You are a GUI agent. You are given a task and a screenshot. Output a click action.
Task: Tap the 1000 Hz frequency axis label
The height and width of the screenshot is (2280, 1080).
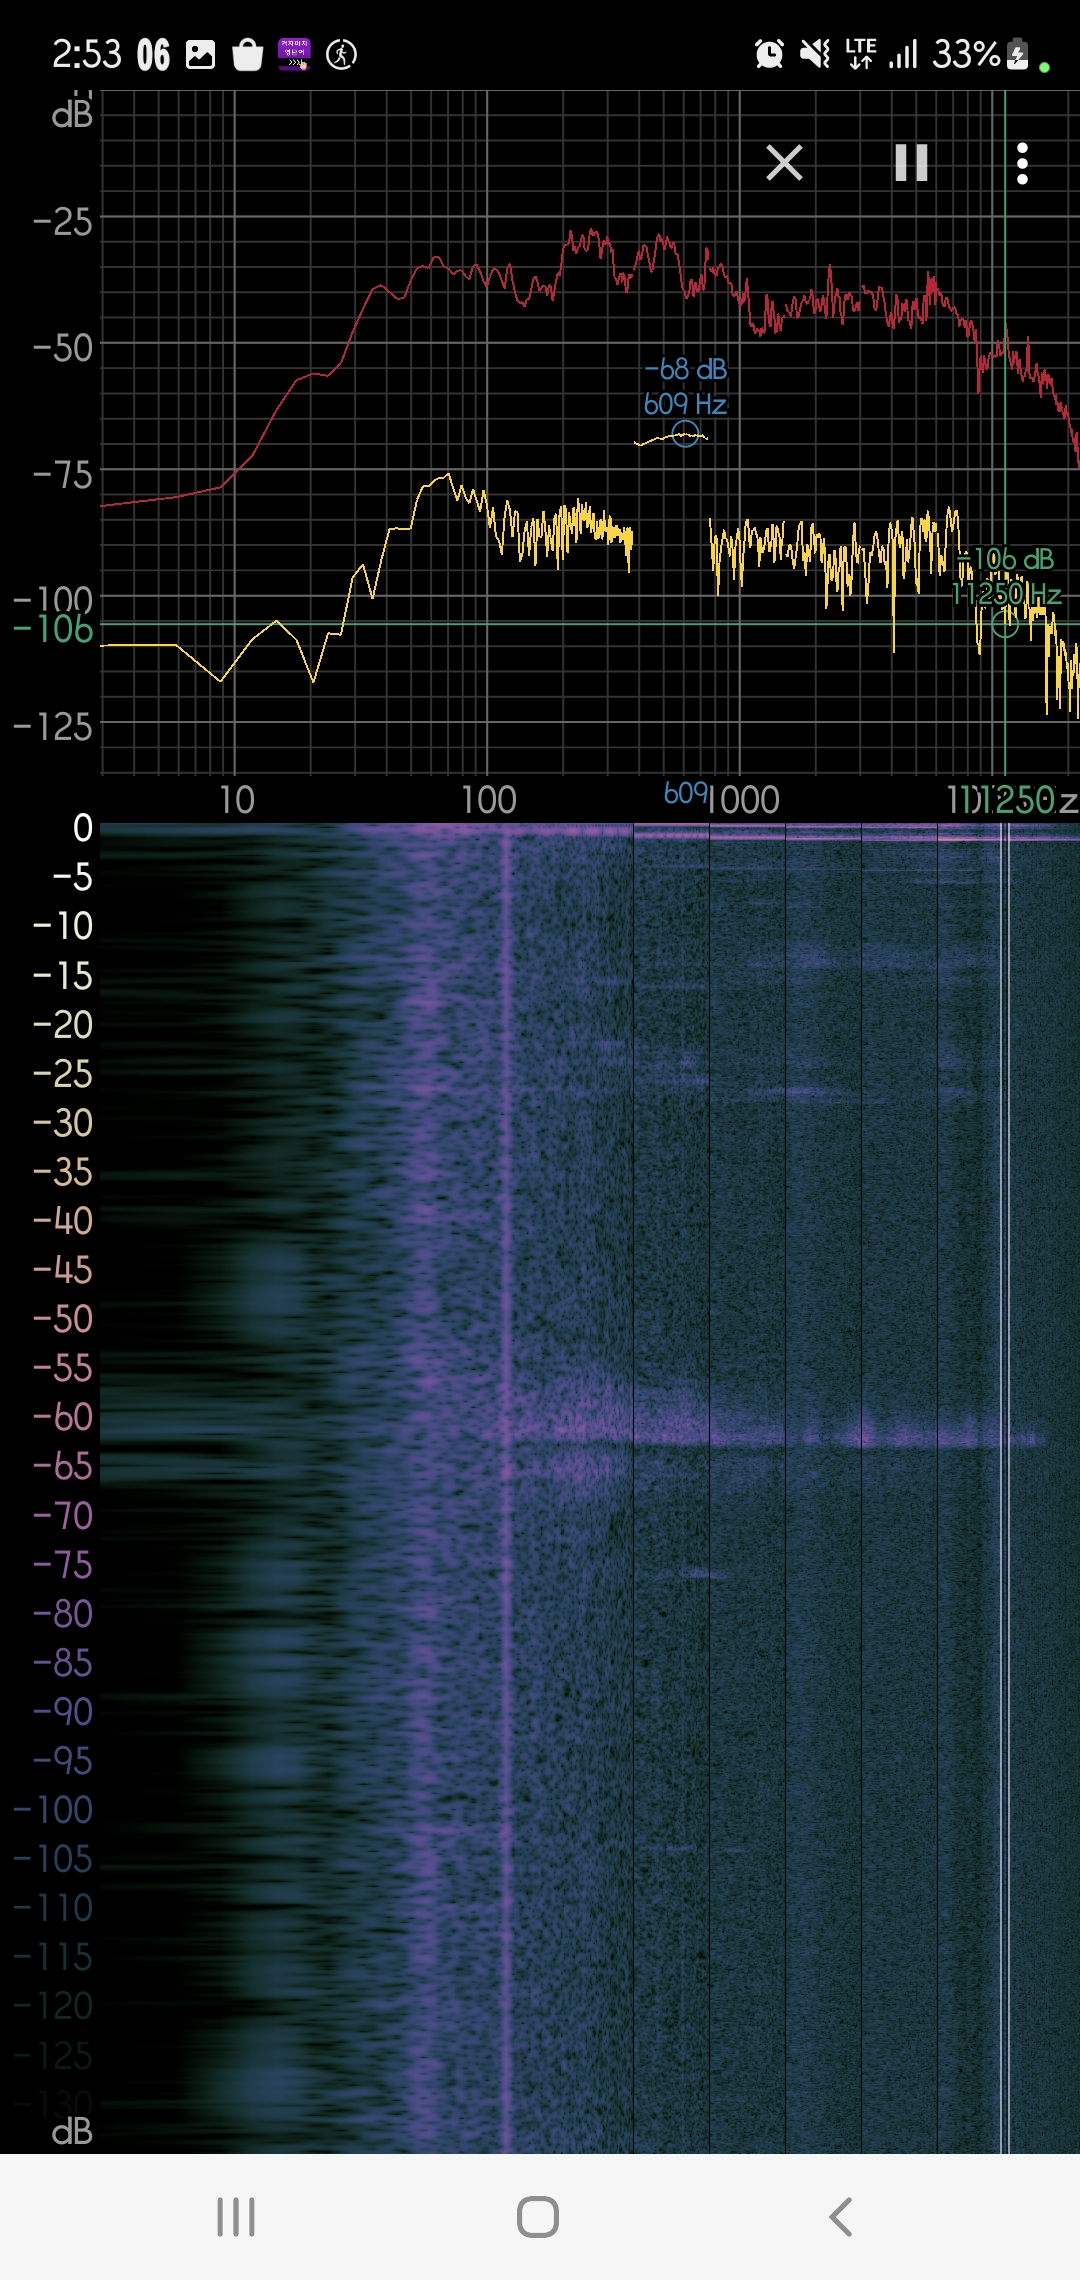click(x=744, y=800)
